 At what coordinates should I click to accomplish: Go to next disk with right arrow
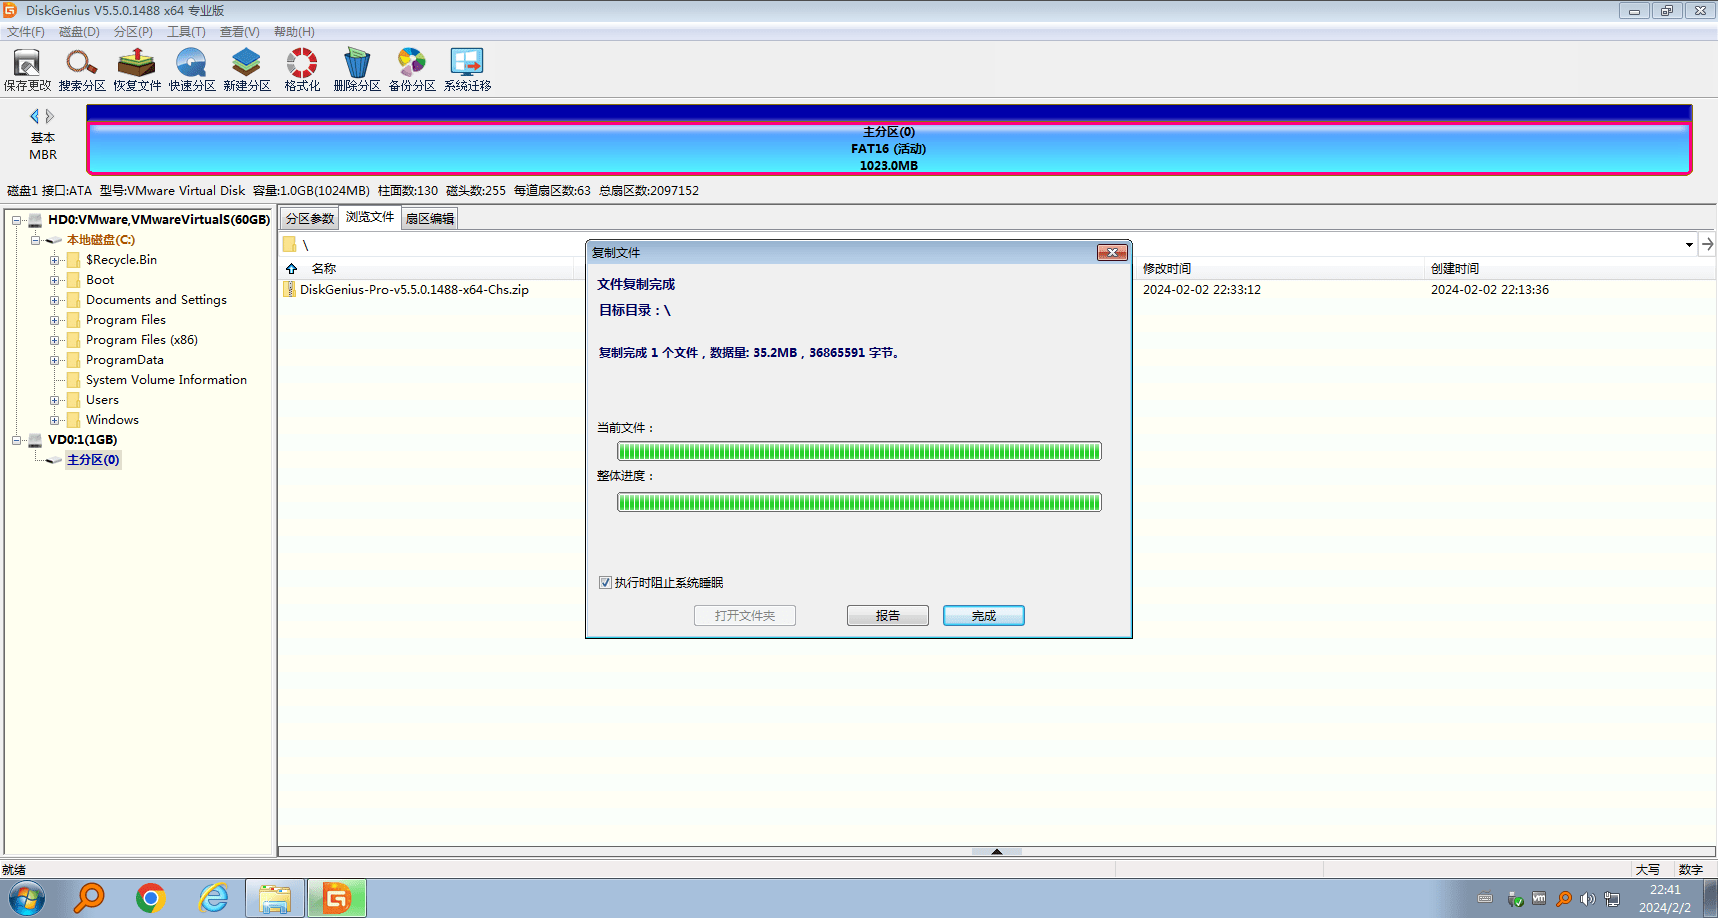pyautogui.click(x=50, y=116)
